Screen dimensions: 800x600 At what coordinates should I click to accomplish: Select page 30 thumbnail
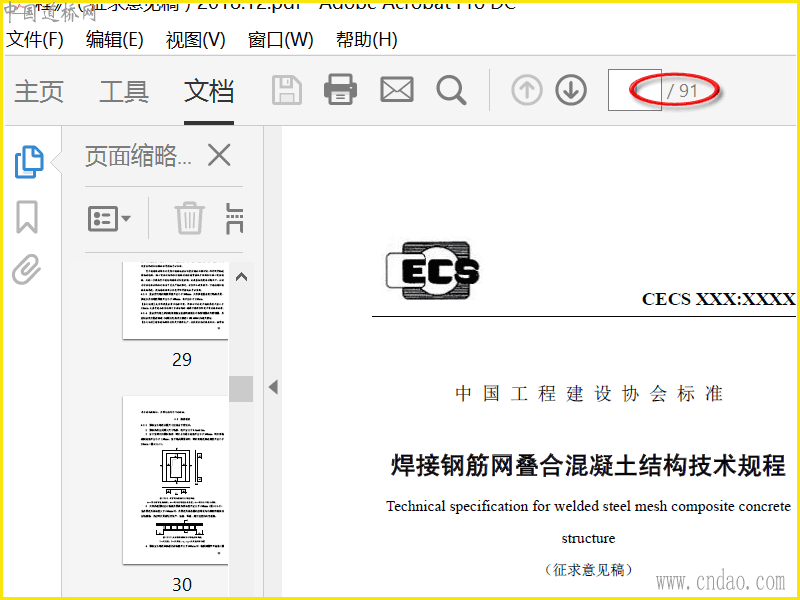pos(175,480)
